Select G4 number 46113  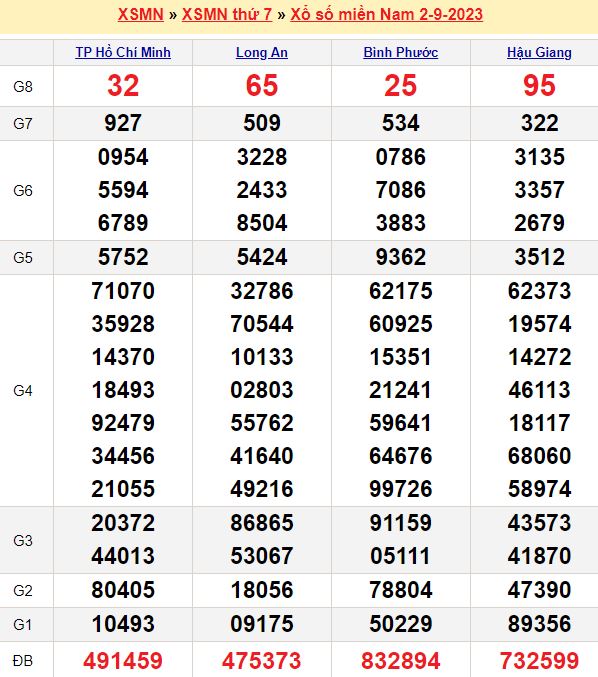click(539, 390)
